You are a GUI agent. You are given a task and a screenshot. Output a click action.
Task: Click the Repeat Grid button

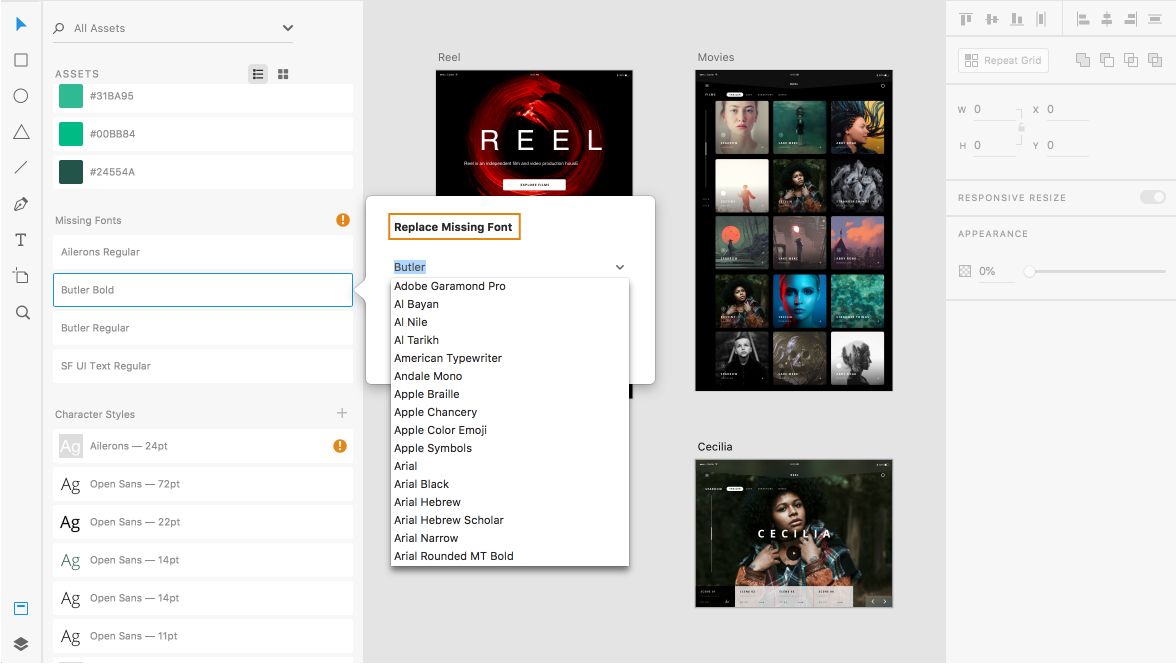tap(1004, 60)
